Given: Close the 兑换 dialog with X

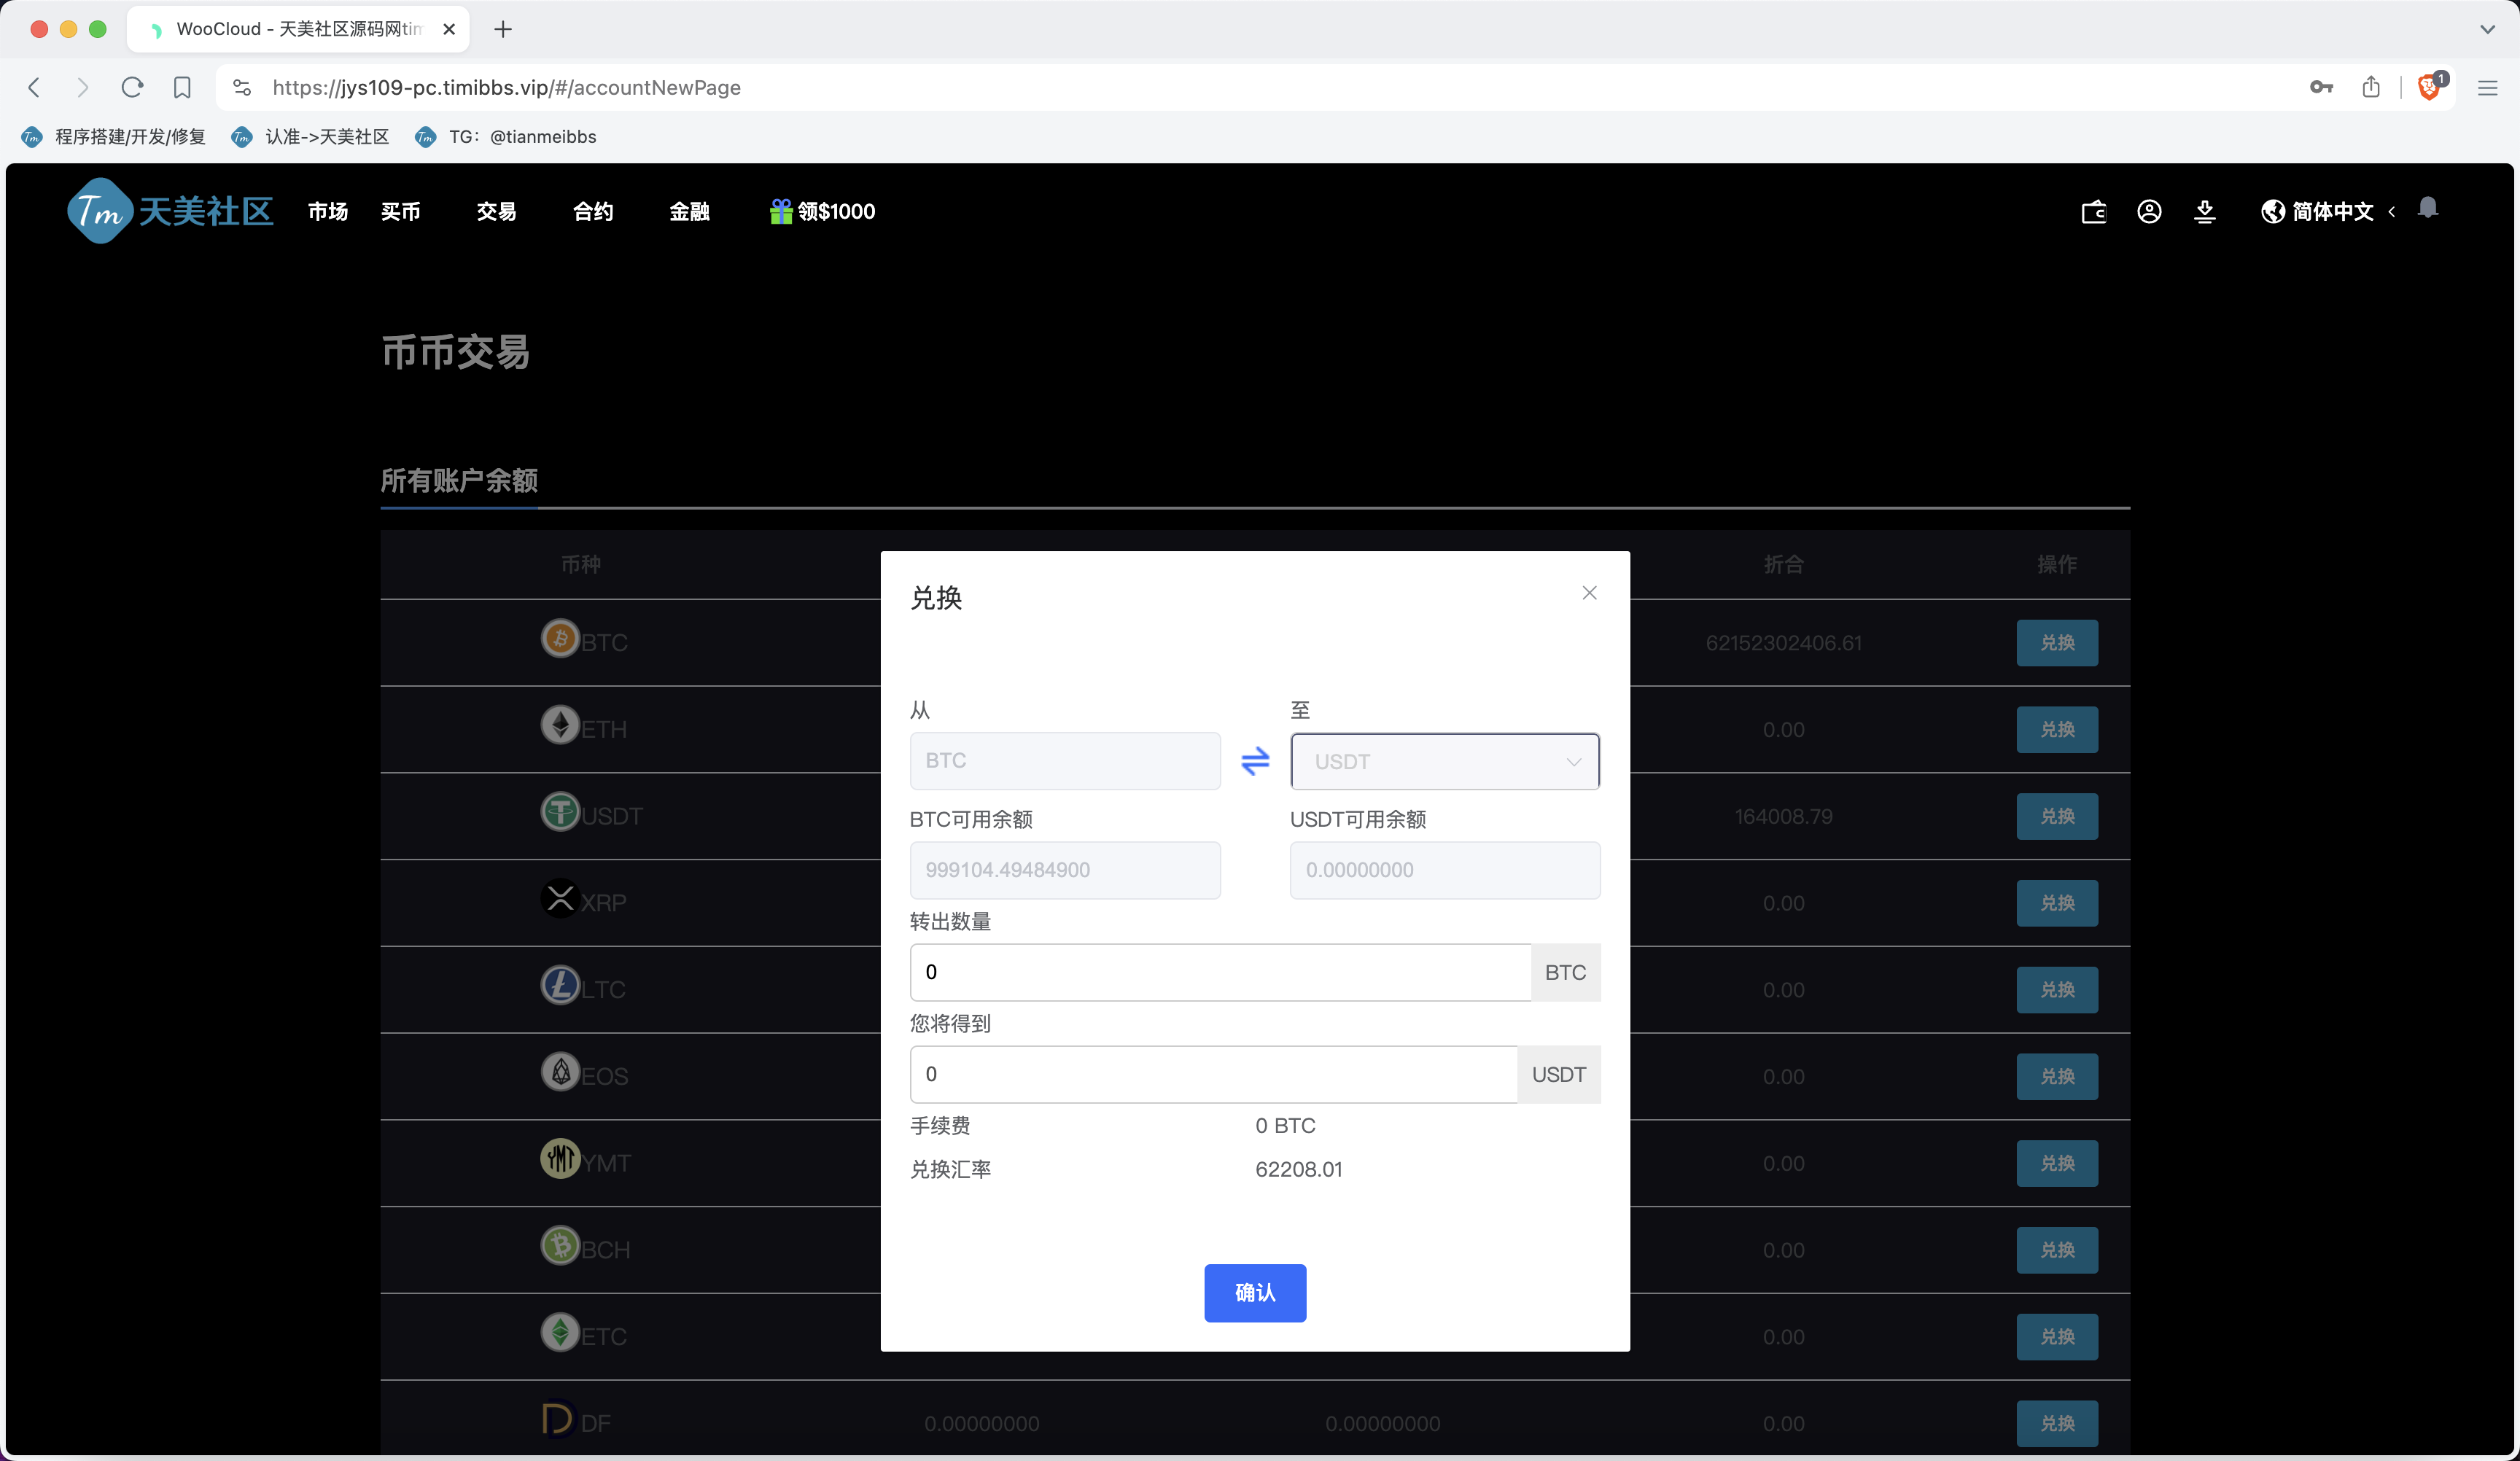Looking at the screenshot, I should (x=1589, y=593).
